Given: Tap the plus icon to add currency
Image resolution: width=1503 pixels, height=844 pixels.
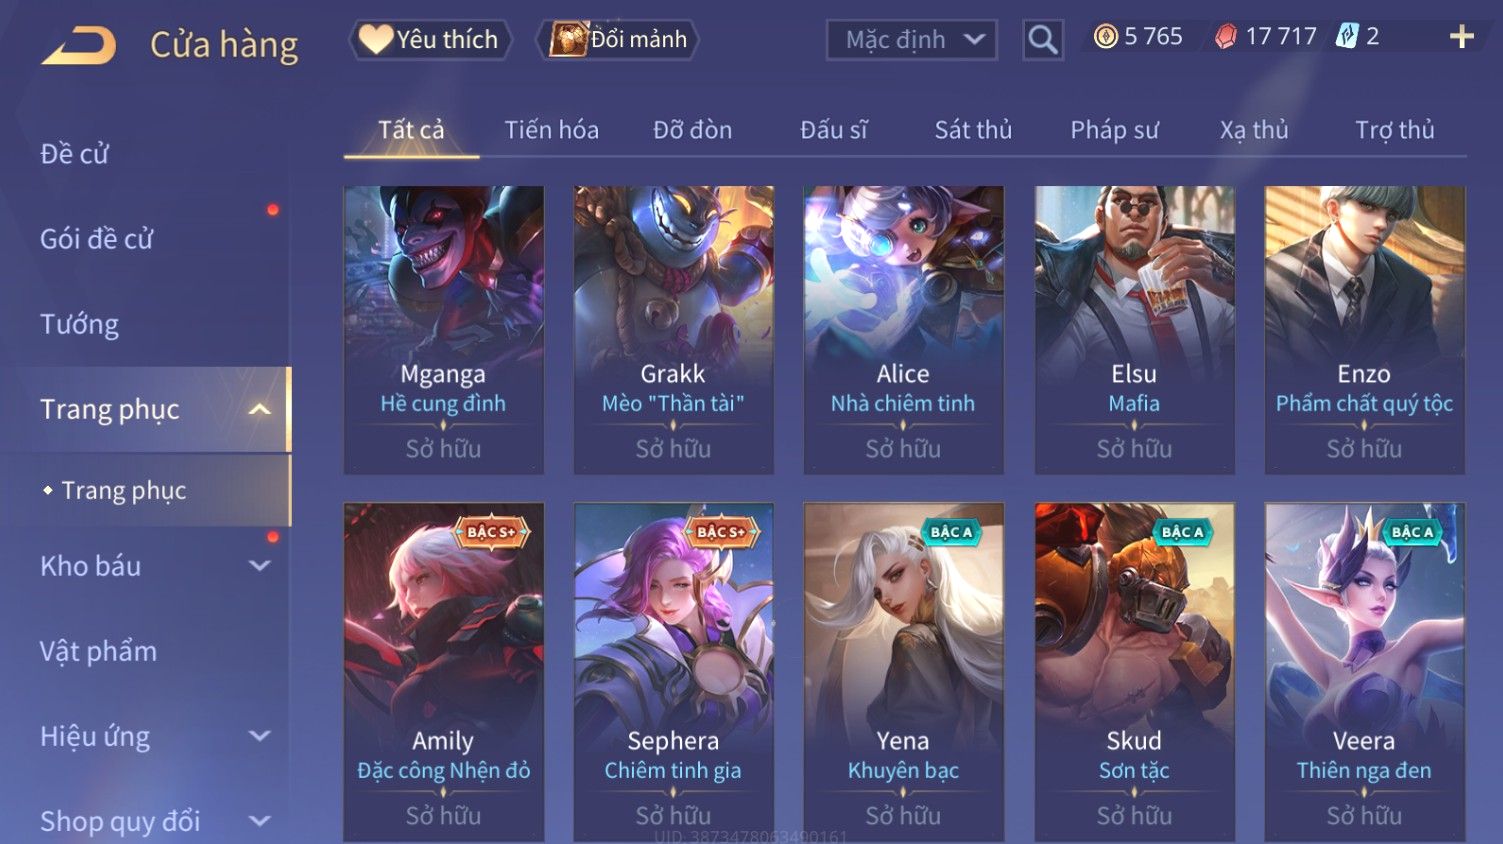Looking at the screenshot, I should (x=1462, y=37).
